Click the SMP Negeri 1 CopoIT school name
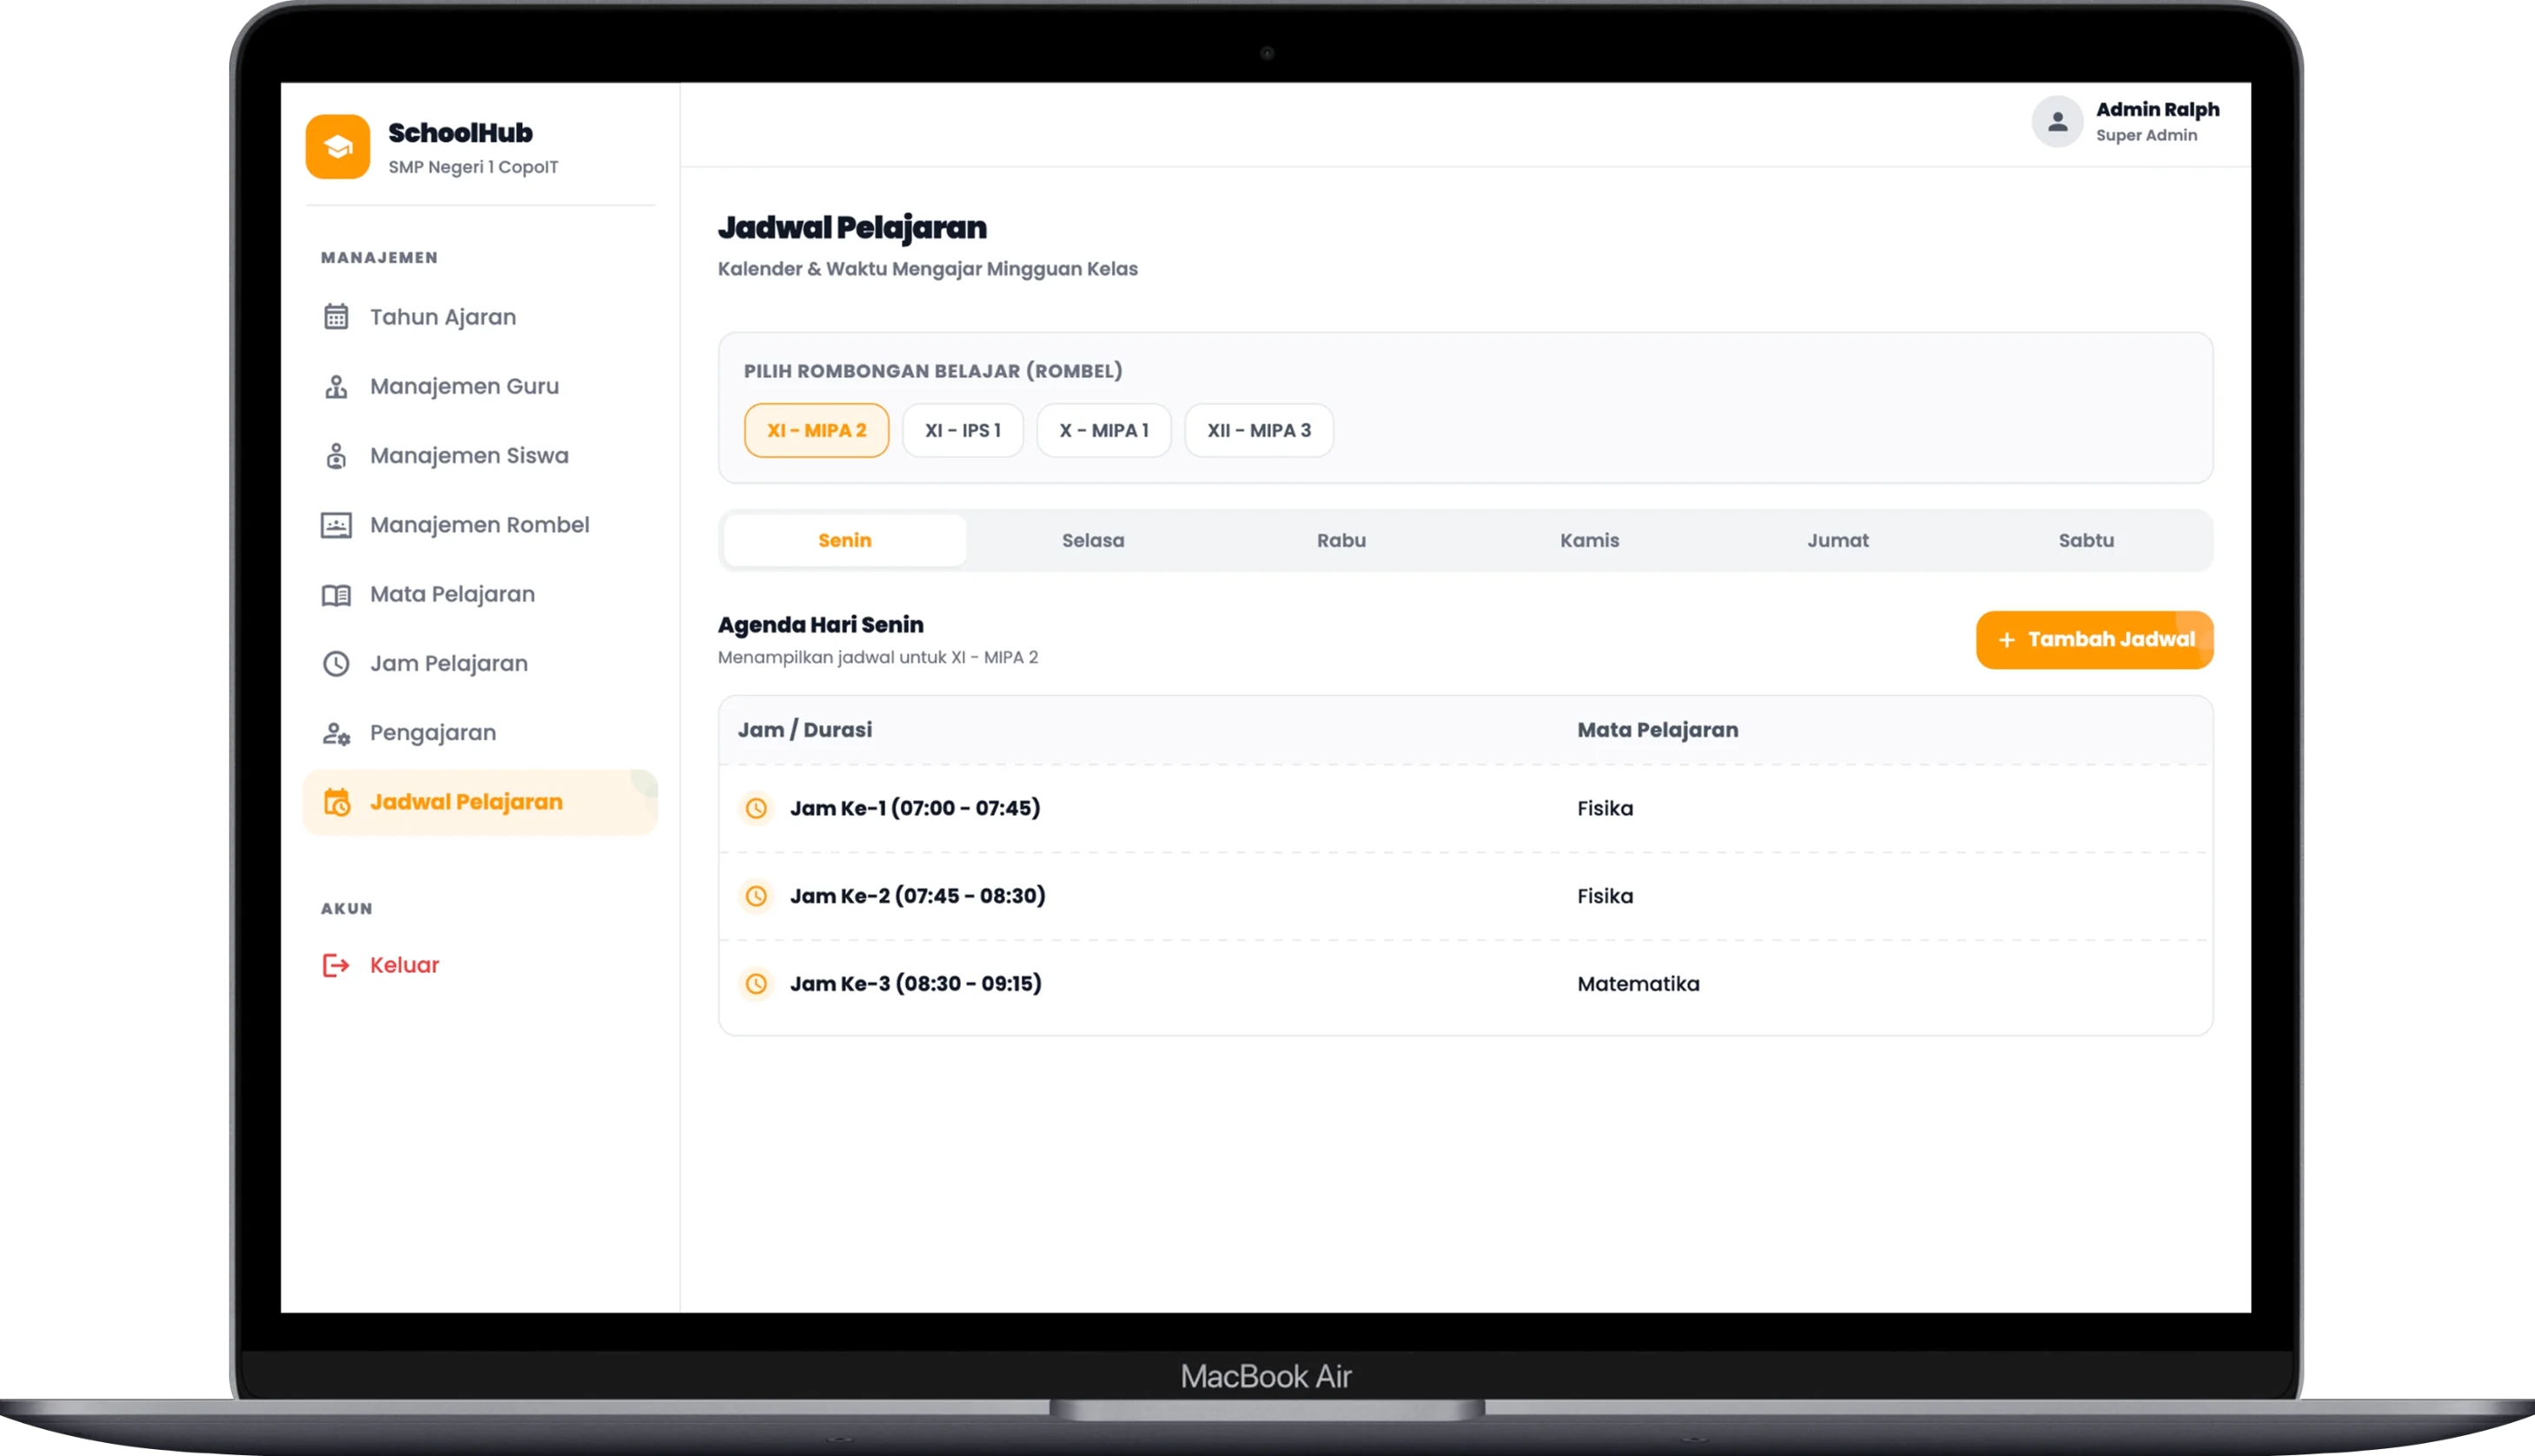Viewport: 2535px width, 1456px height. tap(473, 167)
